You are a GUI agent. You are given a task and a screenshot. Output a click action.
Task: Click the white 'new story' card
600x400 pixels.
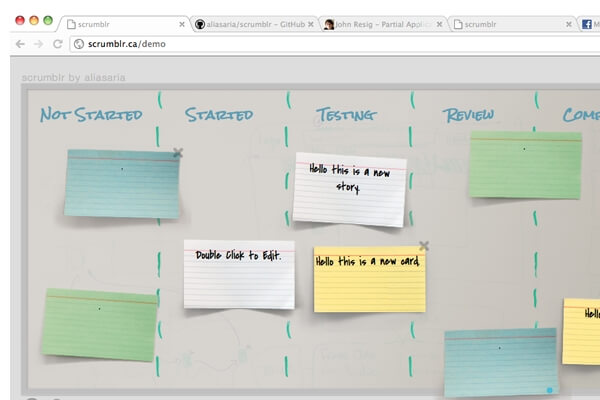tap(350, 190)
